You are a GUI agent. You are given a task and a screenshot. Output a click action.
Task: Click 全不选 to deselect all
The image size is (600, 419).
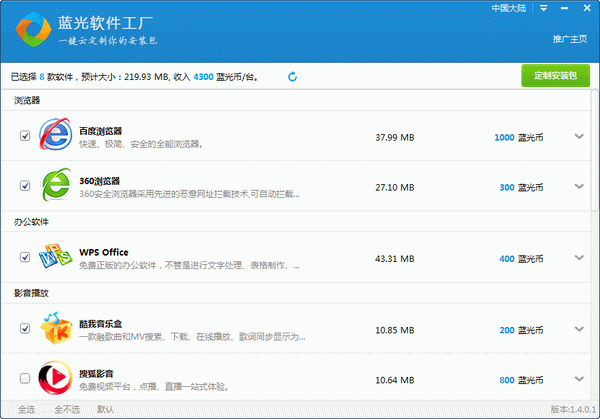click(66, 409)
